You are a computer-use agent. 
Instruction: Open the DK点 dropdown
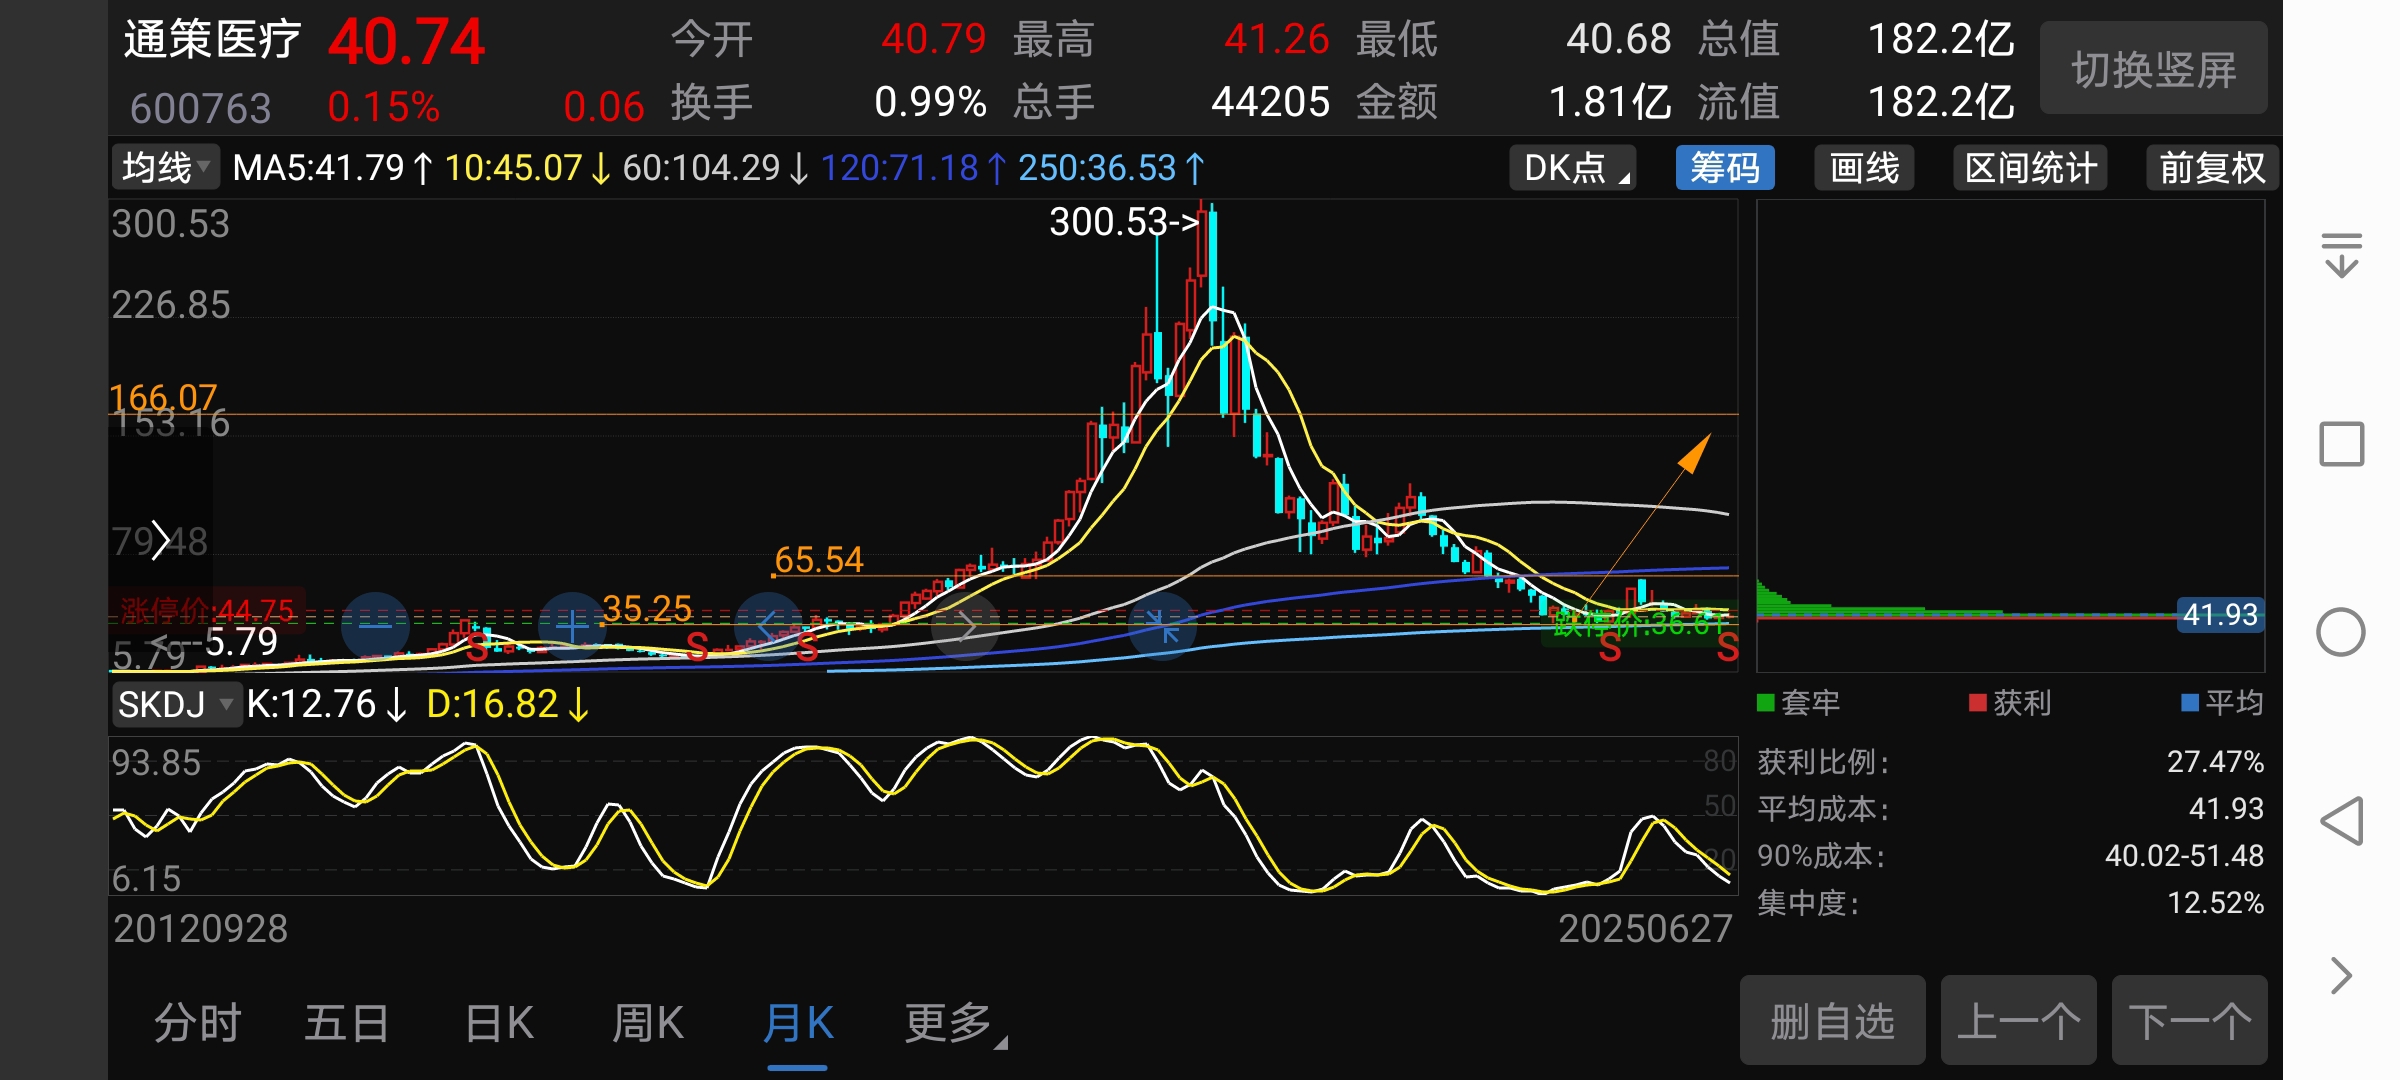pos(1573,167)
